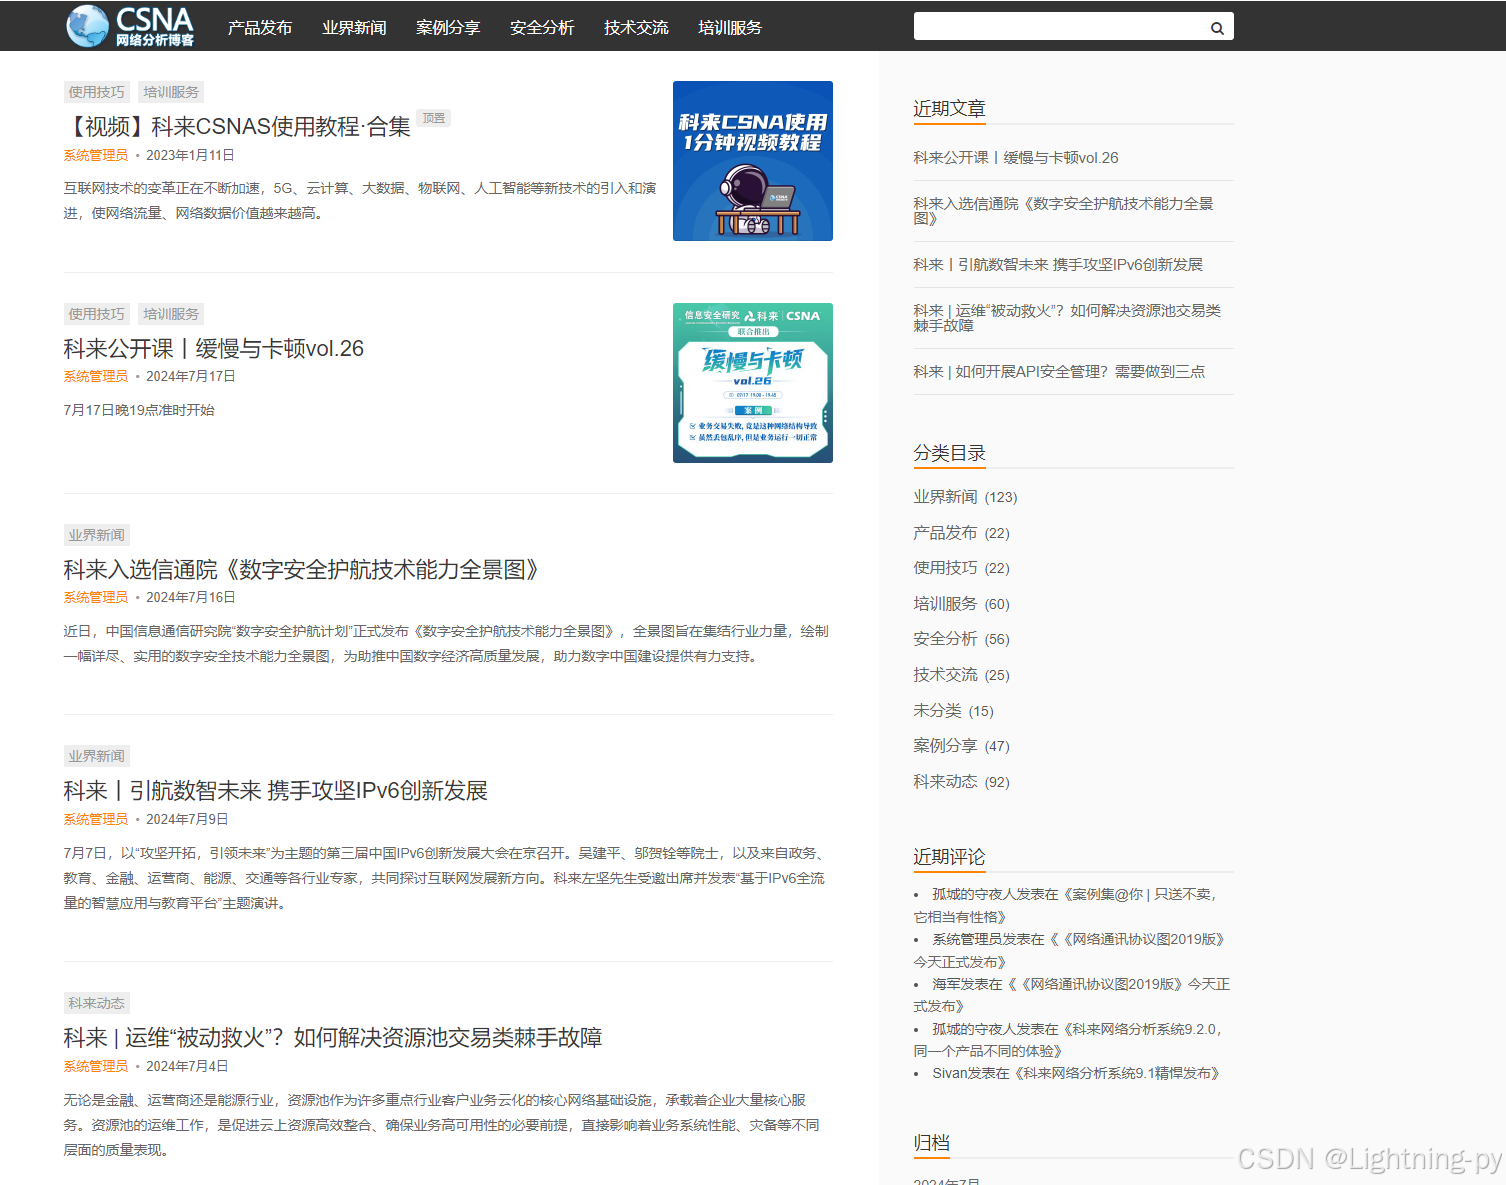Screen dimensions: 1506x1185
Task: Select category 未分类 (15)
Action: [x=937, y=711]
